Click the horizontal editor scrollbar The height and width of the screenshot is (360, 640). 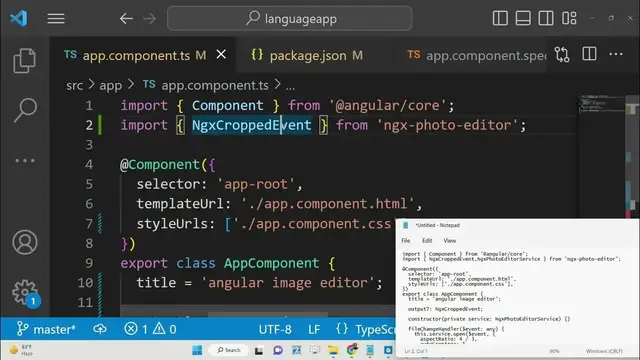268,314
